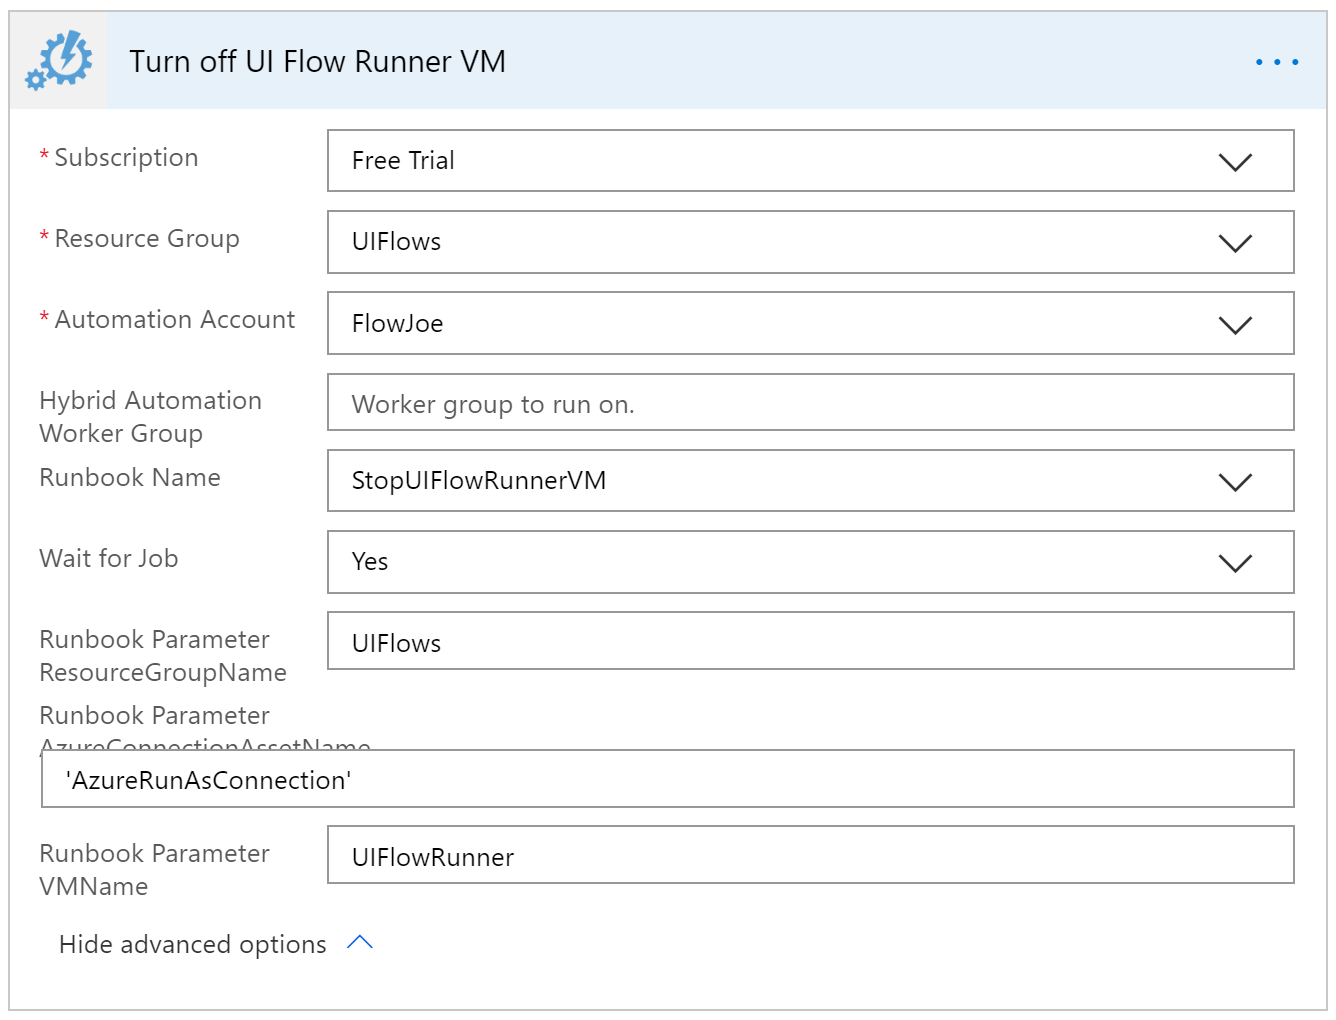Click the Runbook Parameter VMName label
The width and height of the screenshot is (1336, 1020).
154,870
